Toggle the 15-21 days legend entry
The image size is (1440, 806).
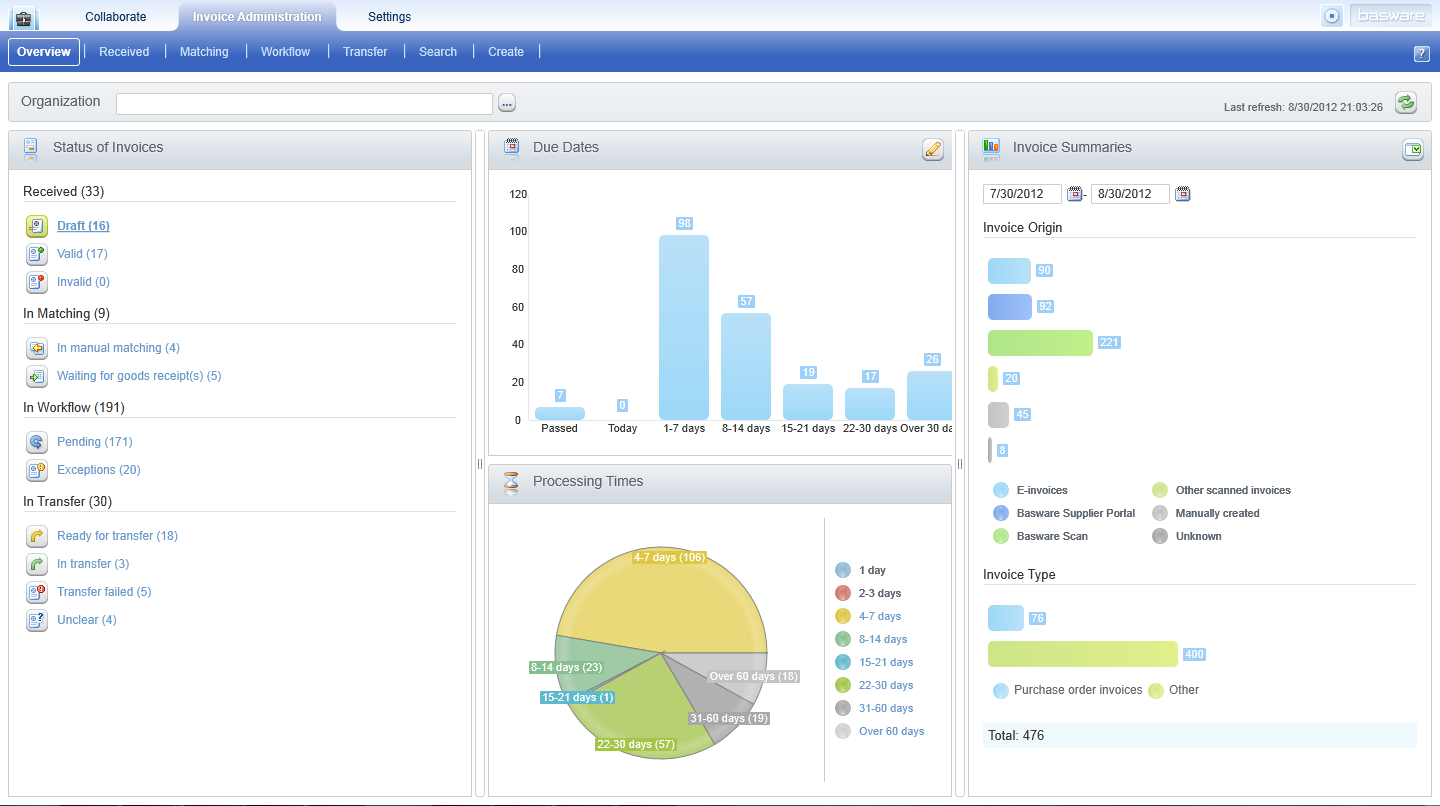pos(874,662)
